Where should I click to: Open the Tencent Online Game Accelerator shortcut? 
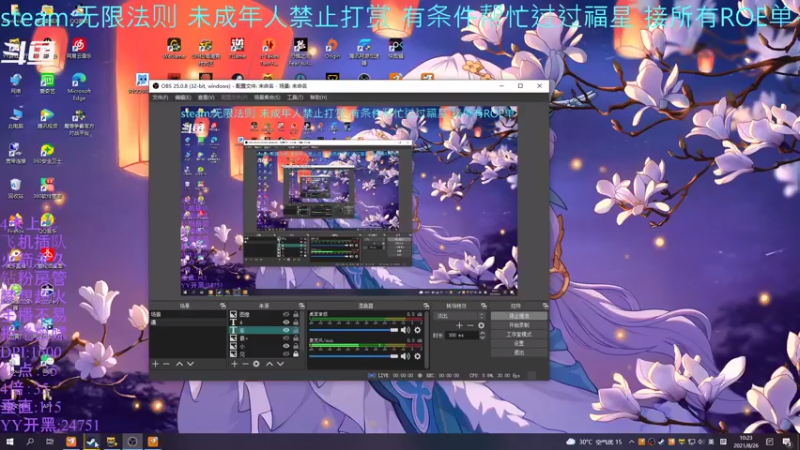364,52
